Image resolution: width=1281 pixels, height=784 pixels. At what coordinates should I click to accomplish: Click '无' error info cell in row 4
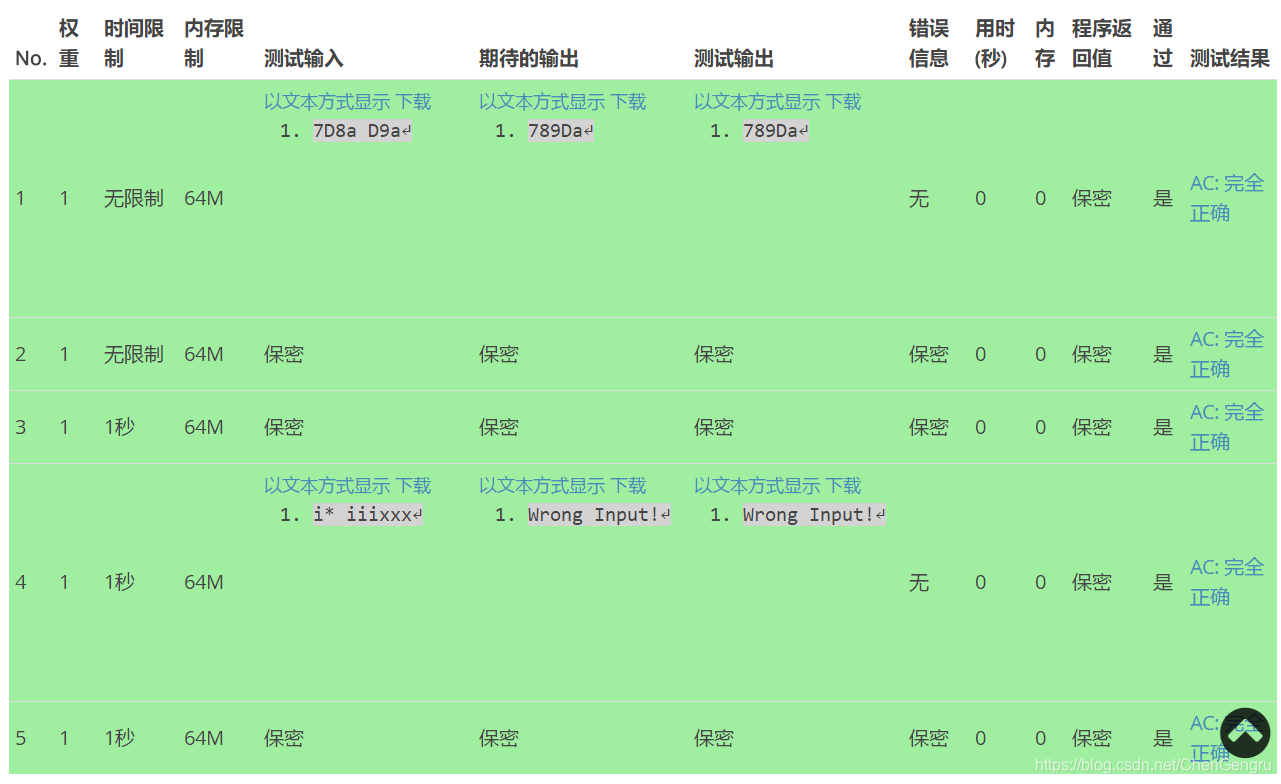coord(919,583)
